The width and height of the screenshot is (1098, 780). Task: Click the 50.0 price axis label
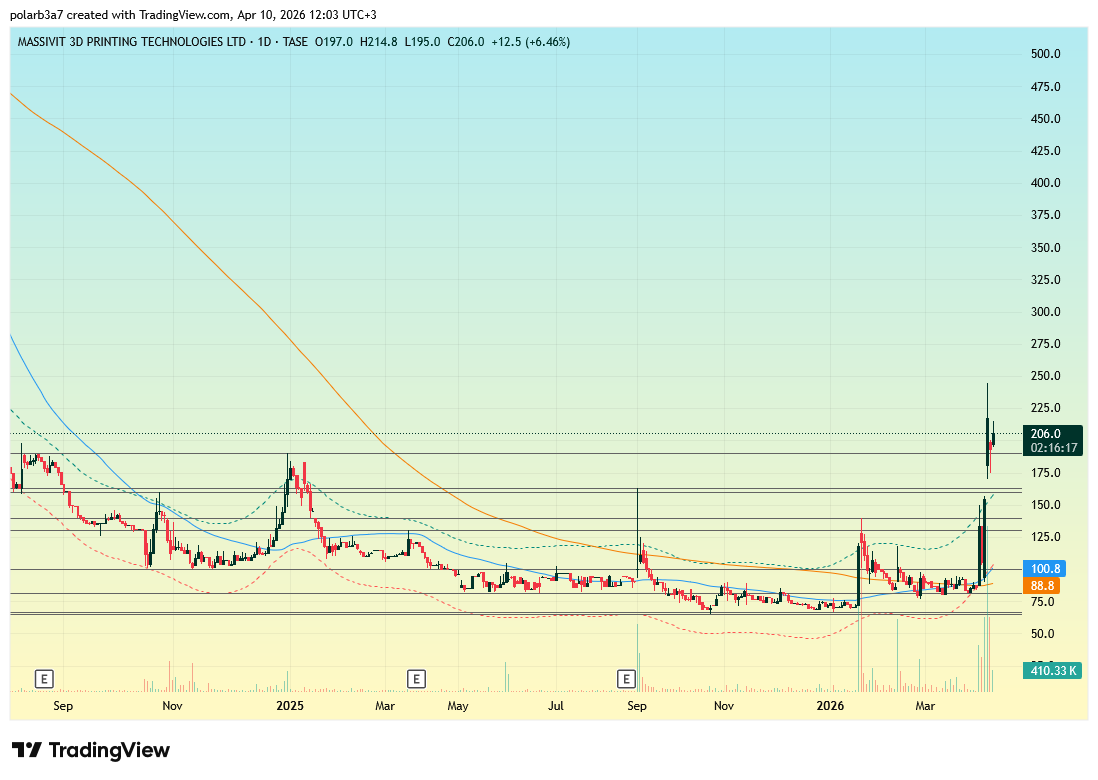(1043, 634)
